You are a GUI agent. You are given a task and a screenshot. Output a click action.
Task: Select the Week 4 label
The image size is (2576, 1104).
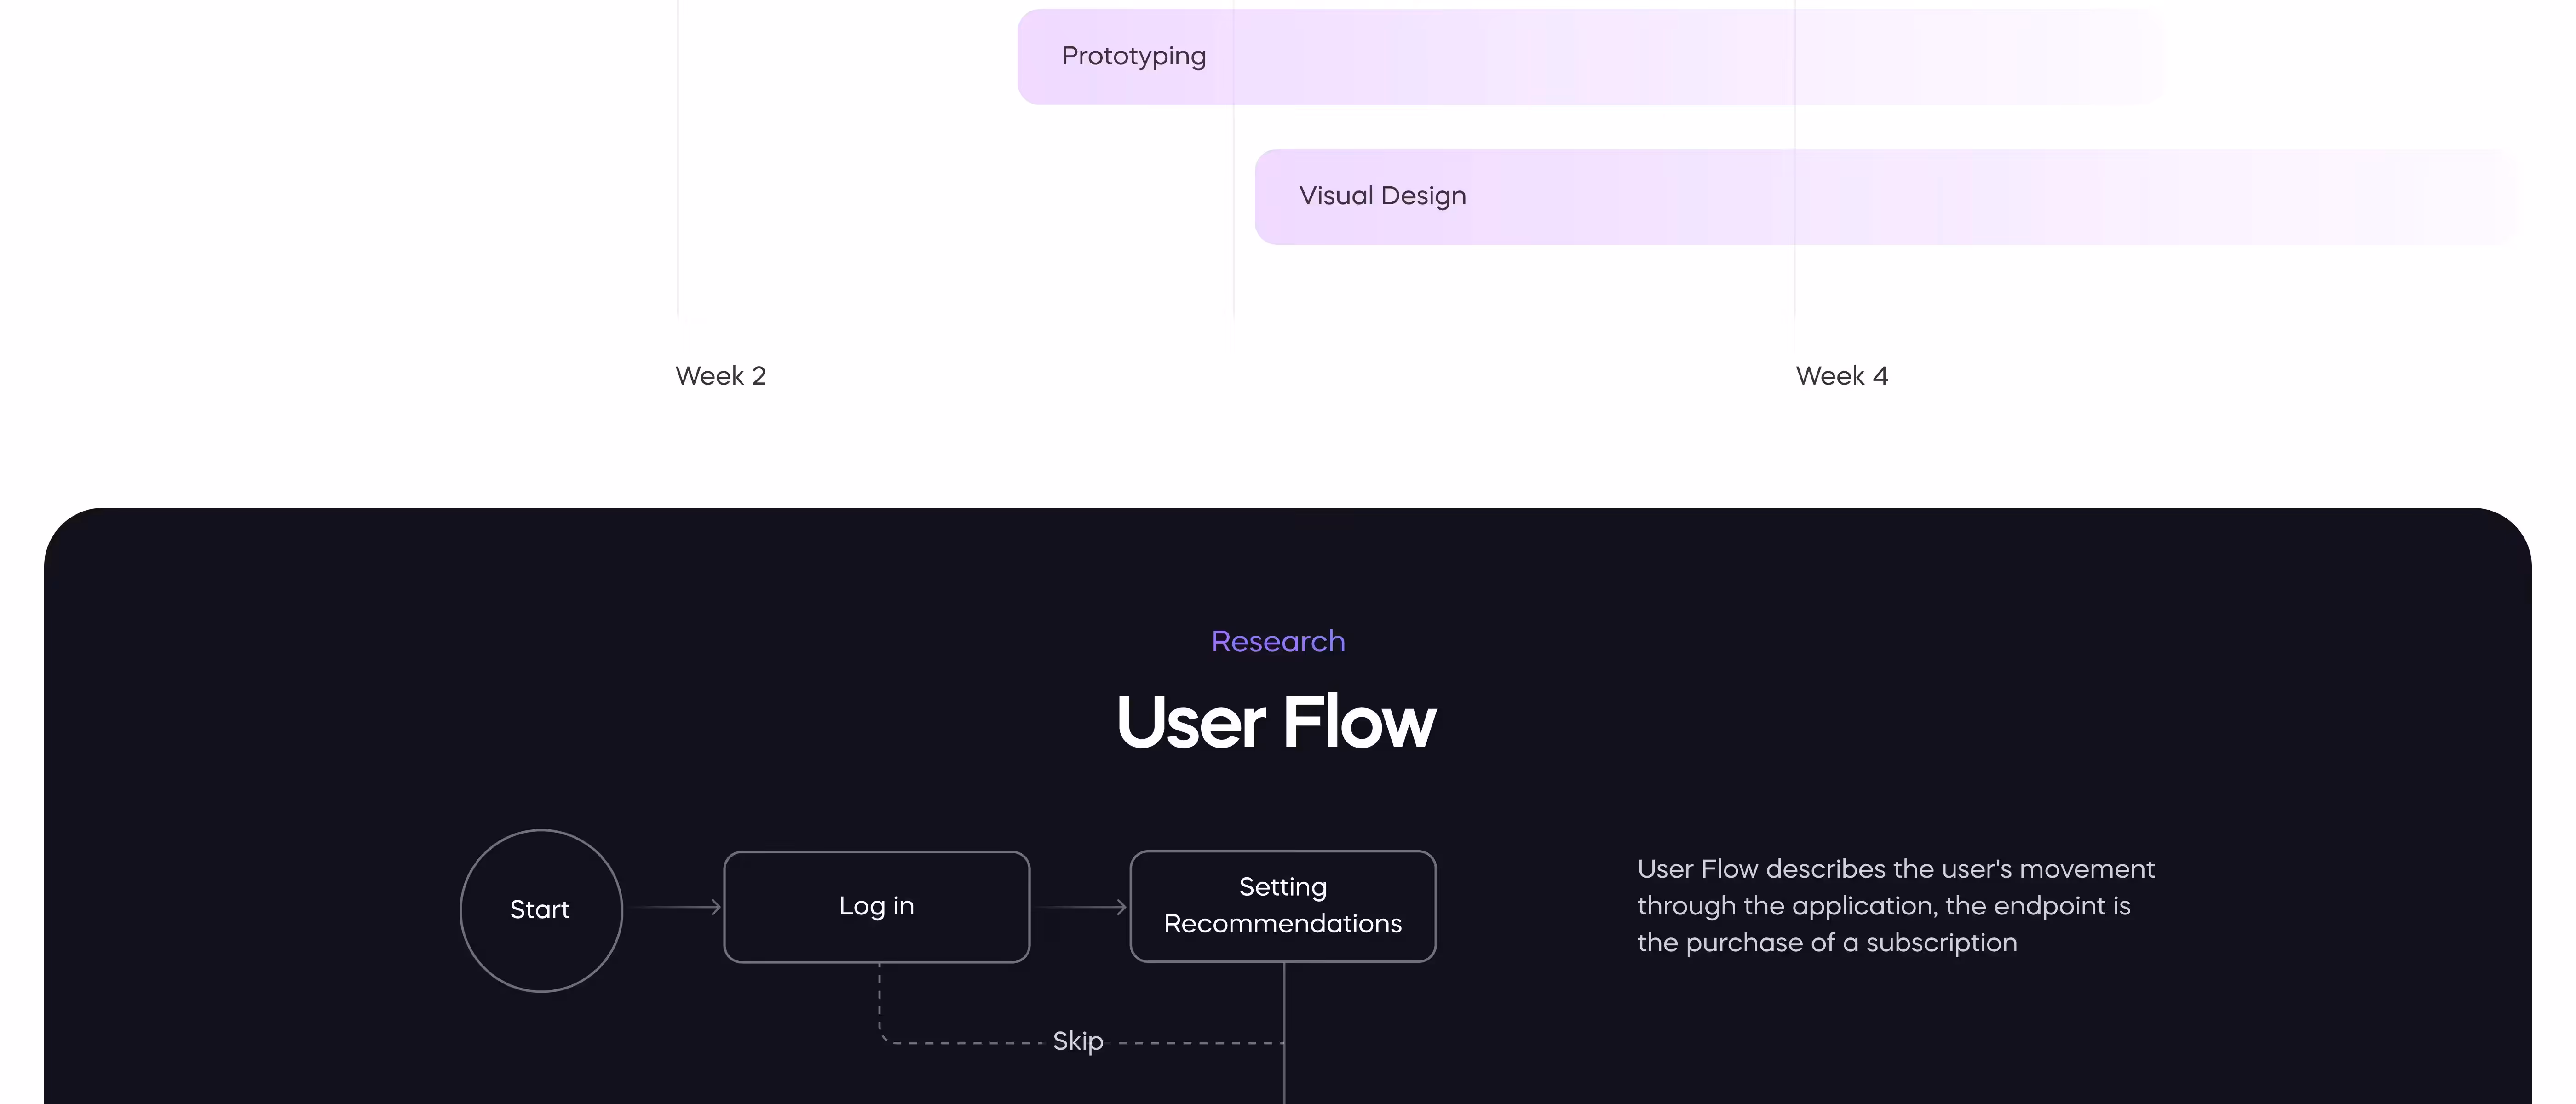click(x=1842, y=376)
